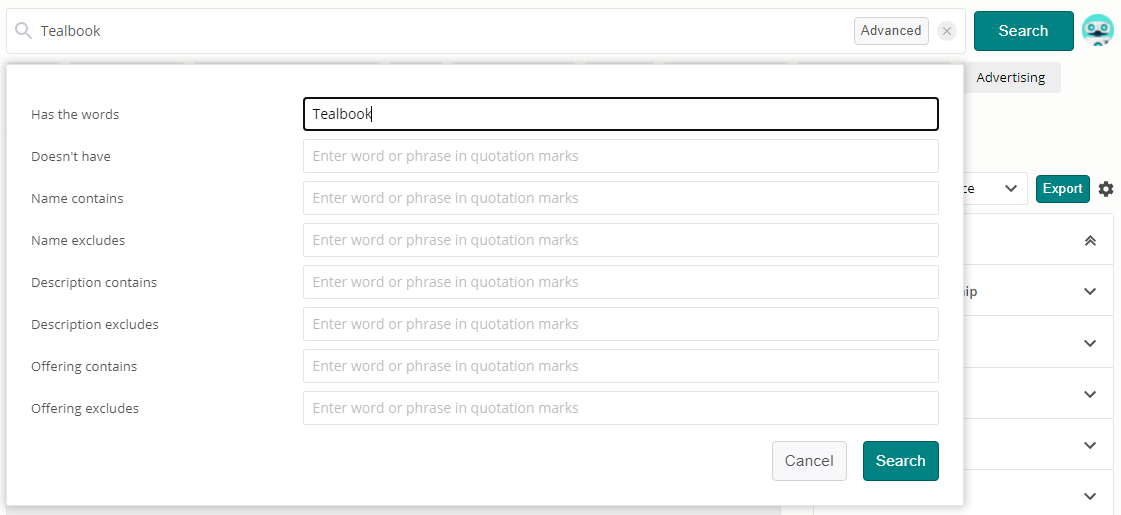This screenshot has height=515, width=1121.
Task: Focus the 'Name contains' field
Action: click(x=620, y=198)
